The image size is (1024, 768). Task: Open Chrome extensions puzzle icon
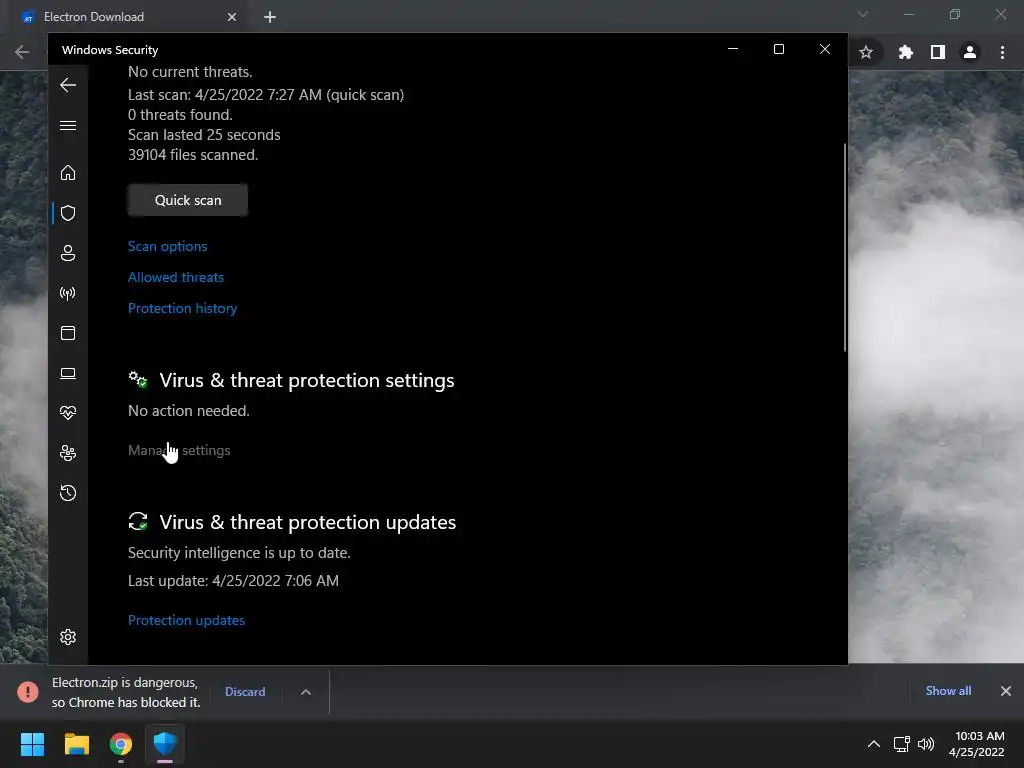coord(906,52)
